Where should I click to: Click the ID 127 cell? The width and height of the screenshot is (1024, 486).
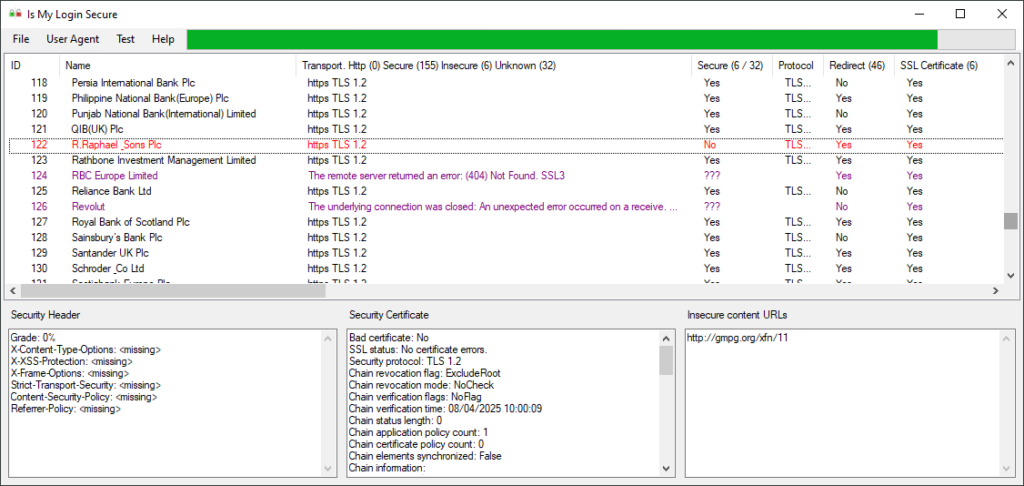click(39, 222)
